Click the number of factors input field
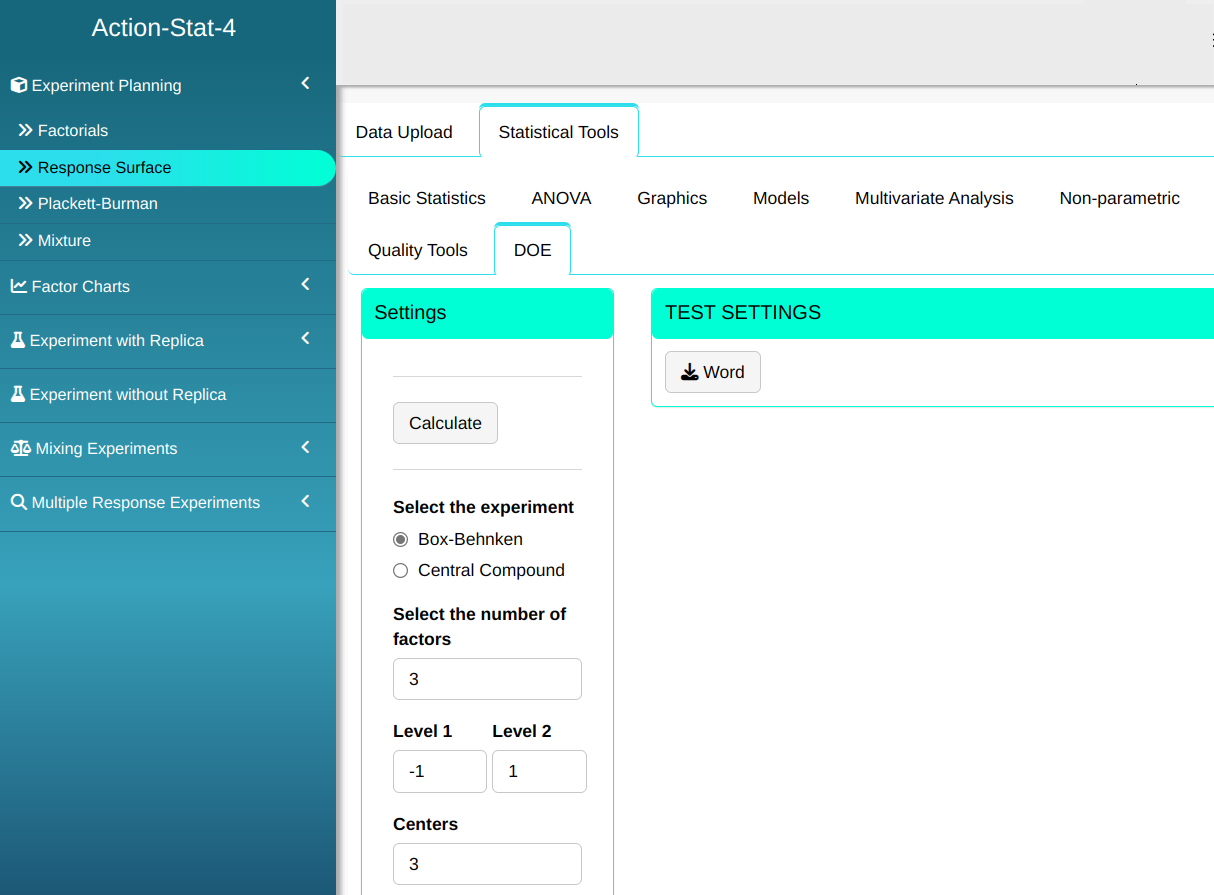This screenshot has width=1214, height=895. point(487,679)
